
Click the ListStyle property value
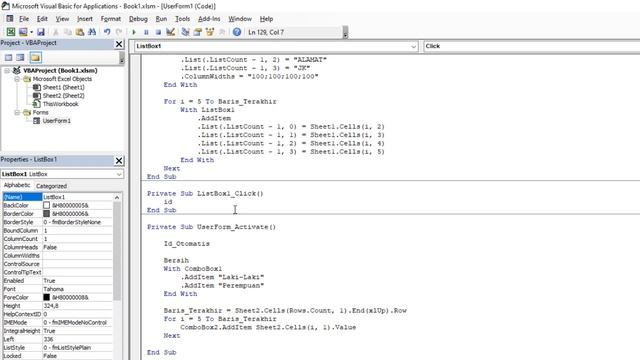[77, 347]
